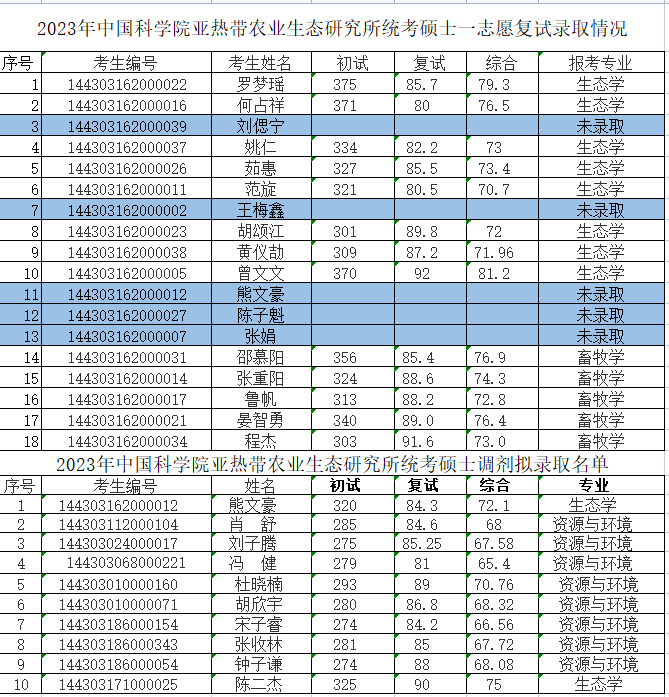Viewport: 669px width, 697px height.
Task: Select the name cell 肖 舒
Action: point(252,525)
